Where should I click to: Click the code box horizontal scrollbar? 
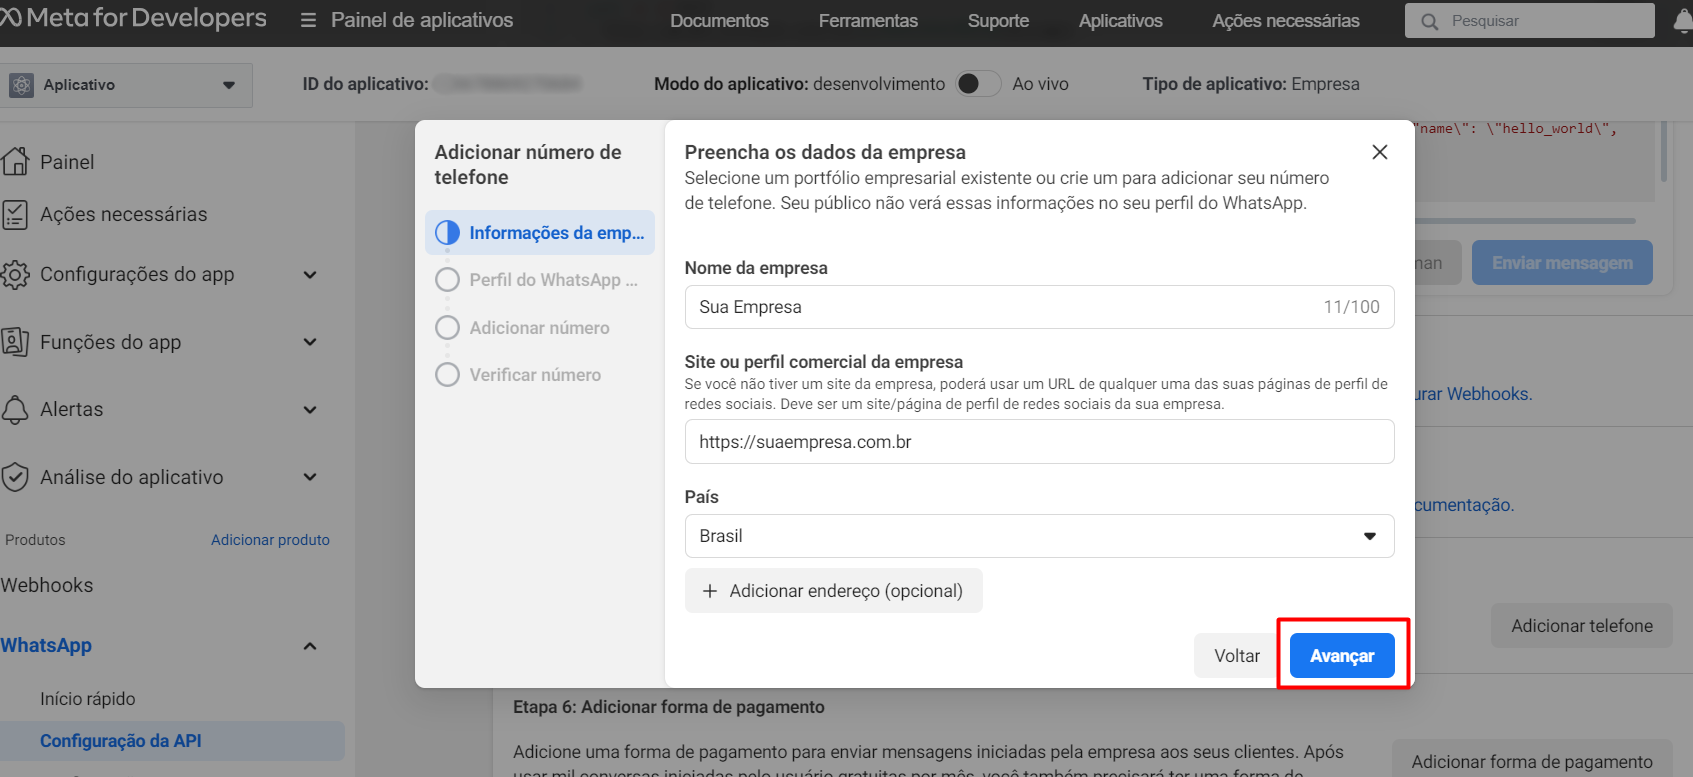pyautogui.click(x=1526, y=221)
